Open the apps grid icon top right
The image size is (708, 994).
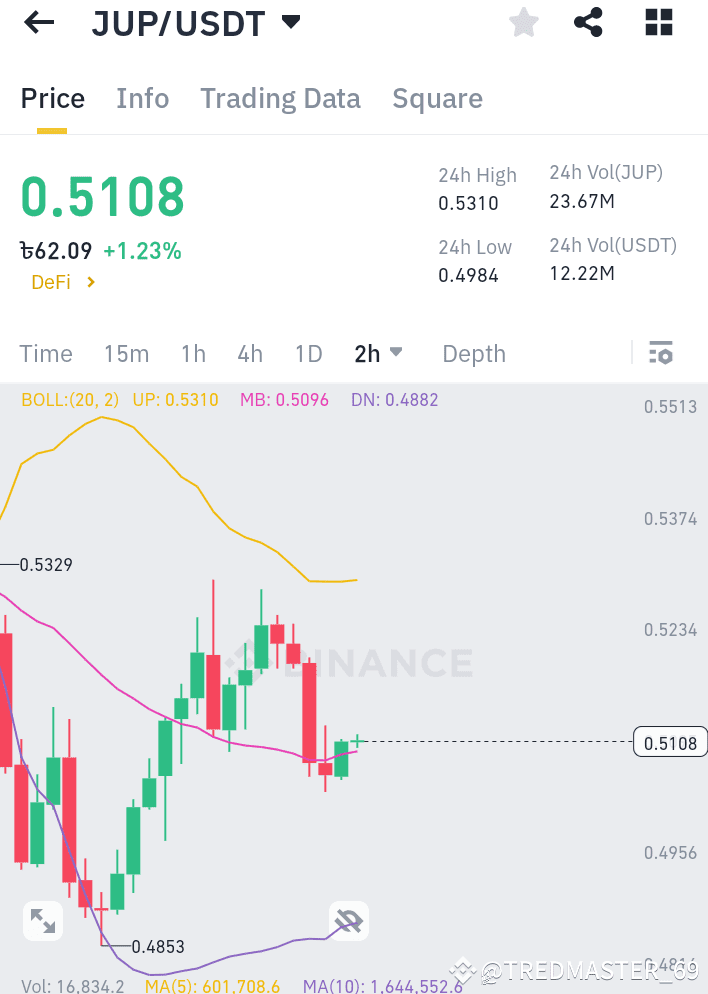(658, 22)
